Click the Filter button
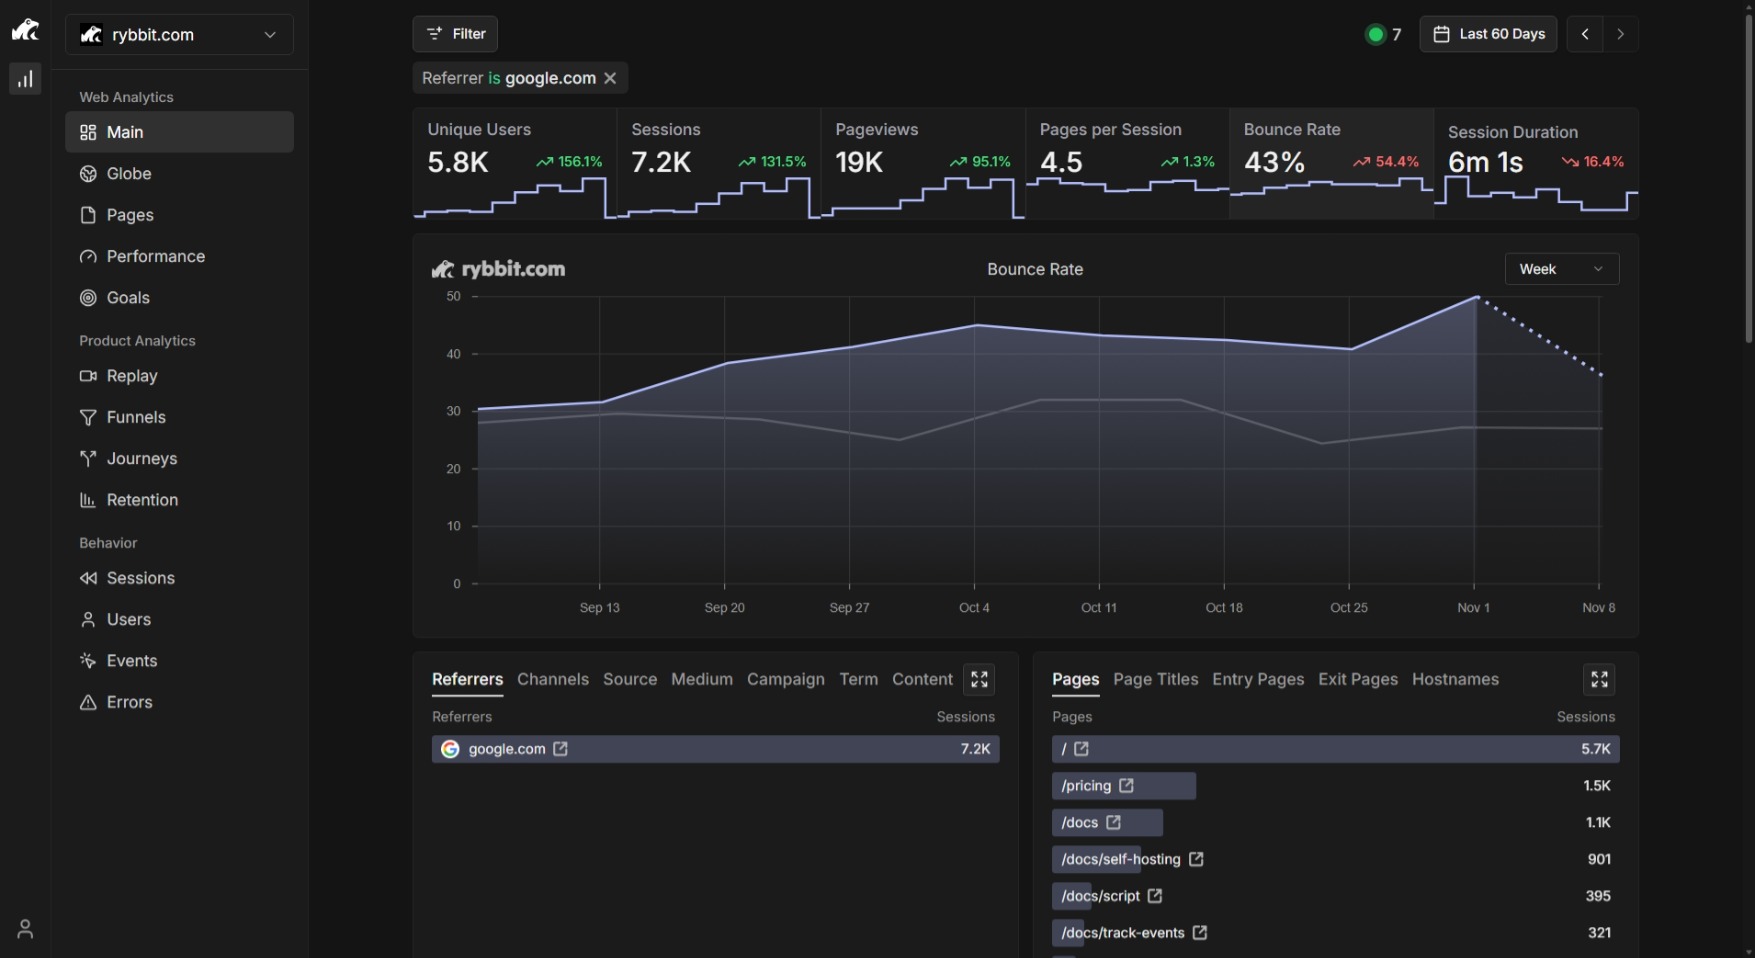This screenshot has width=1755, height=958. pos(455,34)
